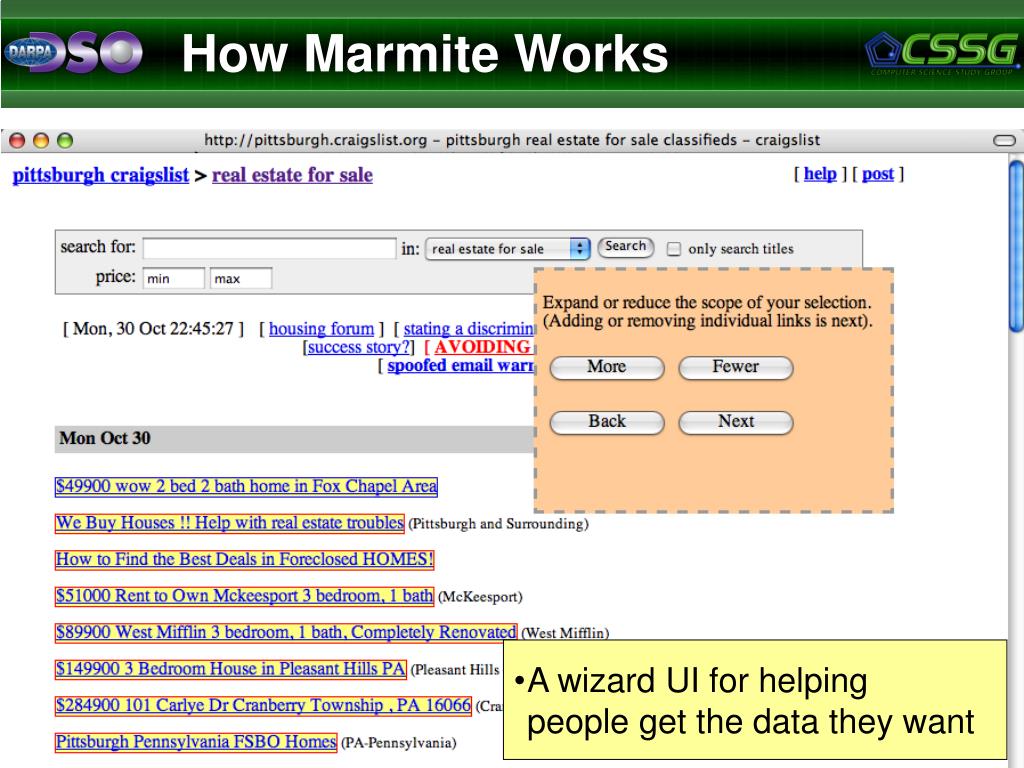Image resolution: width=1024 pixels, height=768 pixels.
Task: Click the Fewer button in wizard
Action: pyautogui.click(x=735, y=367)
